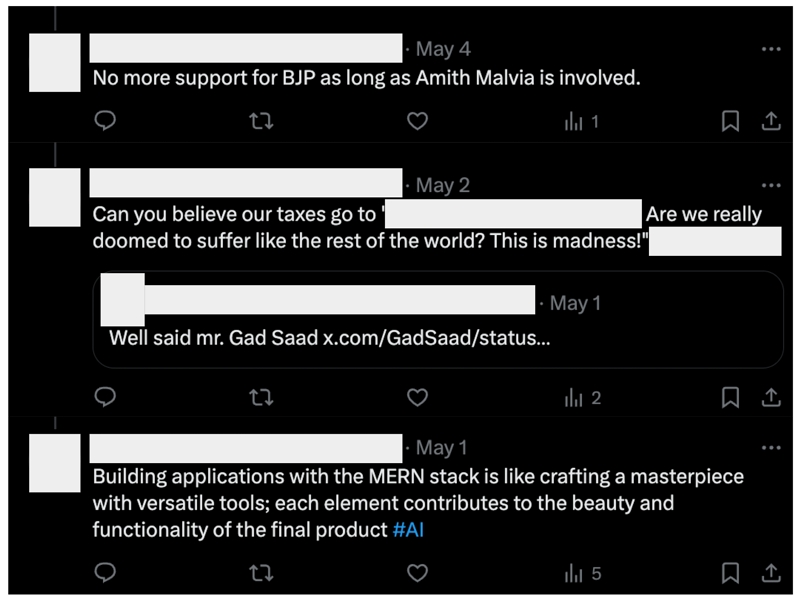Image resolution: width=800 pixels, height=602 pixels.
Task: Reply to the BJP tweet
Action: 105,121
